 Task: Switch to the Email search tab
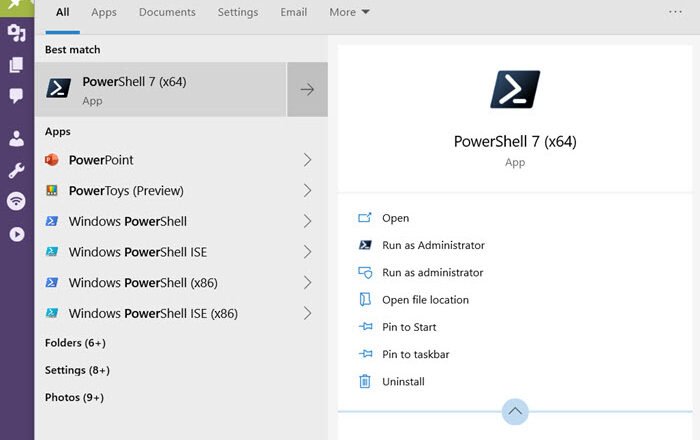pos(293,12)
